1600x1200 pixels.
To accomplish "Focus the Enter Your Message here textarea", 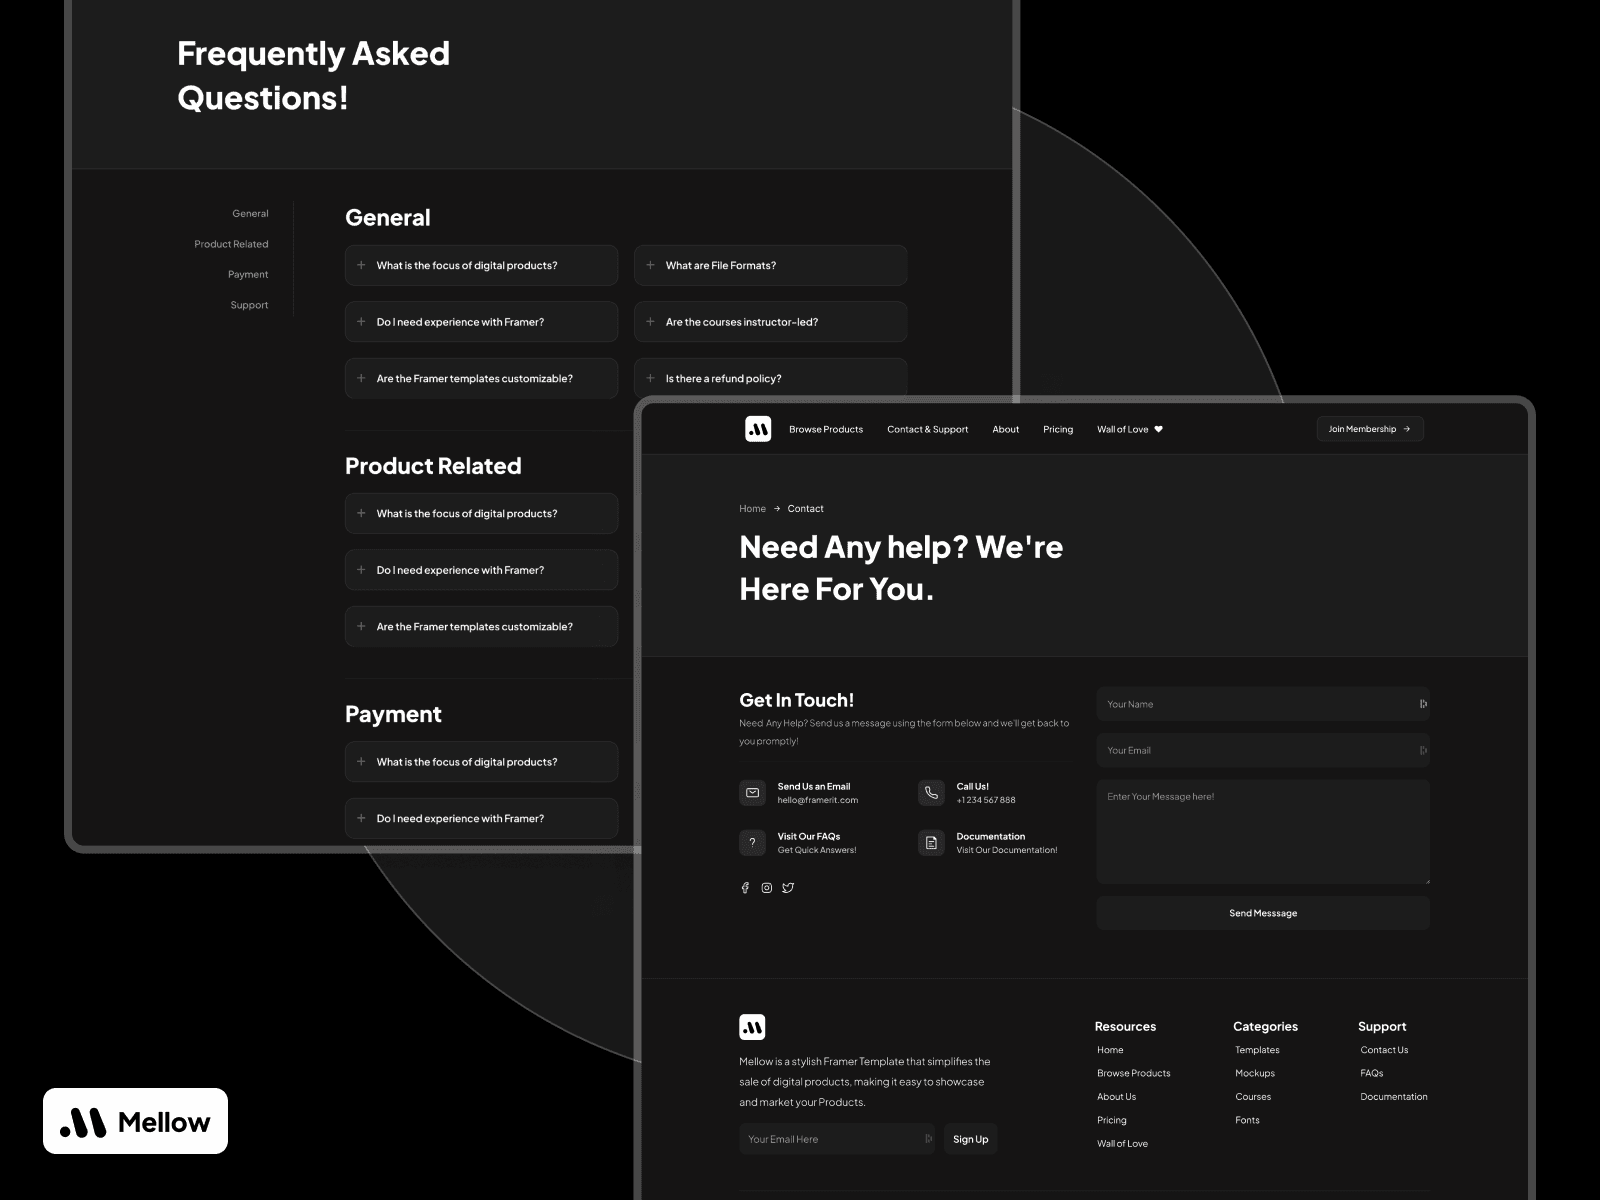I will point(1263,832).
